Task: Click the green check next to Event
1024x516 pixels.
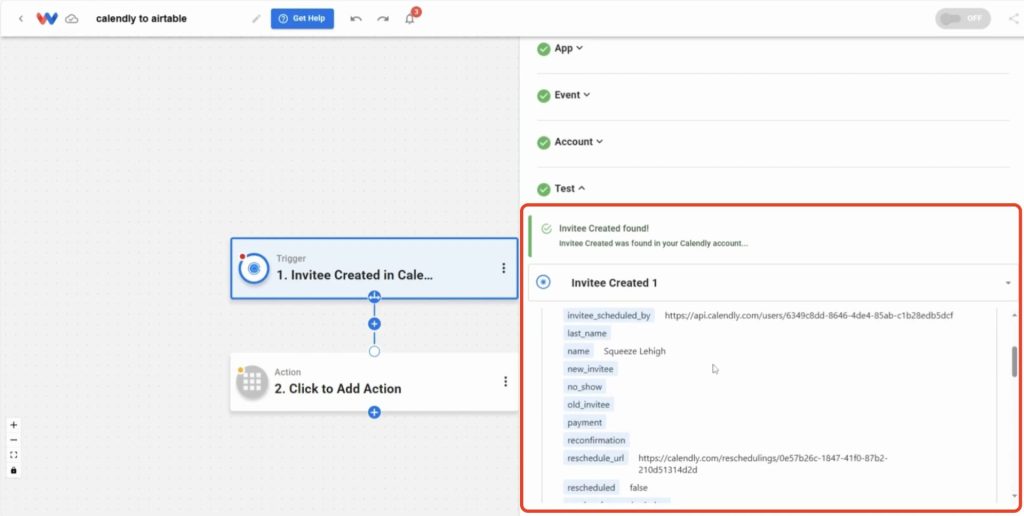Action: point(543,96)
